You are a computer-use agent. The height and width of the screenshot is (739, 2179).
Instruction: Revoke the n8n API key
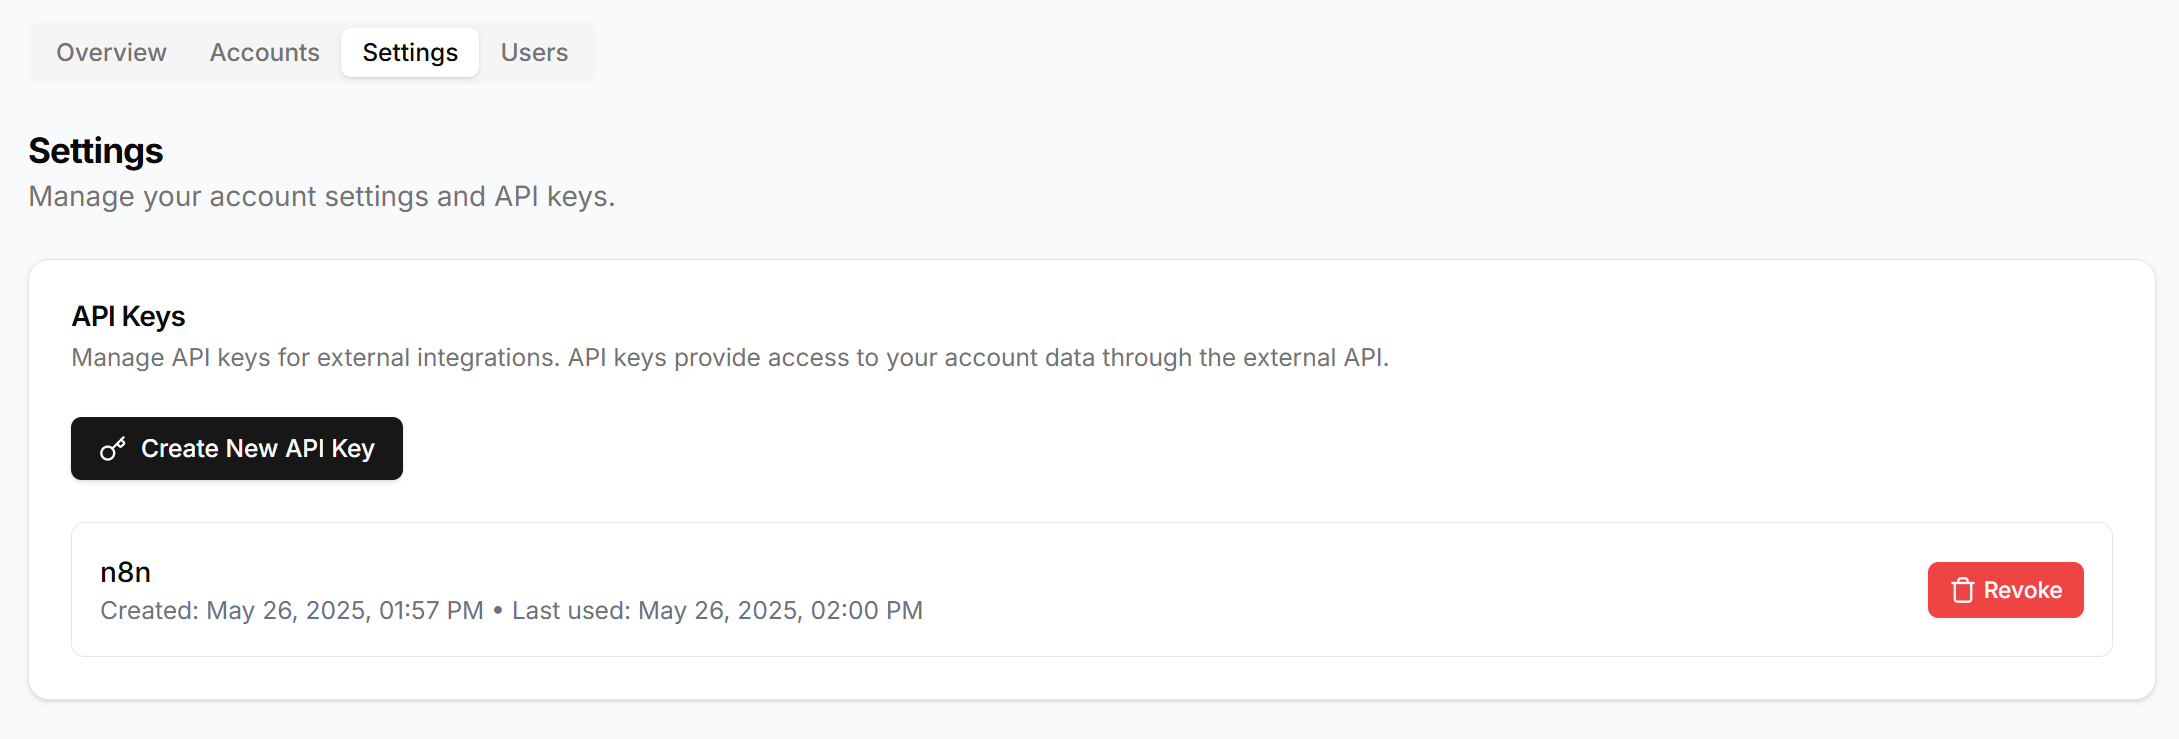click(x=2005, y=590)
